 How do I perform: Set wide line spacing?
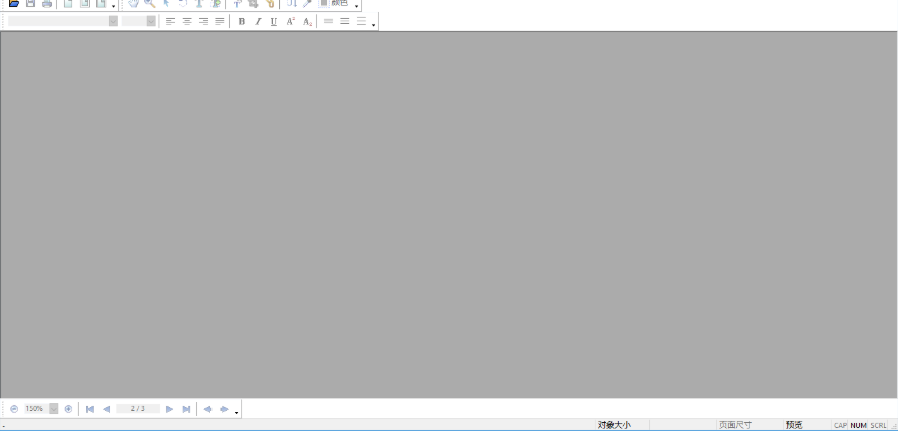tap(361, 21)
